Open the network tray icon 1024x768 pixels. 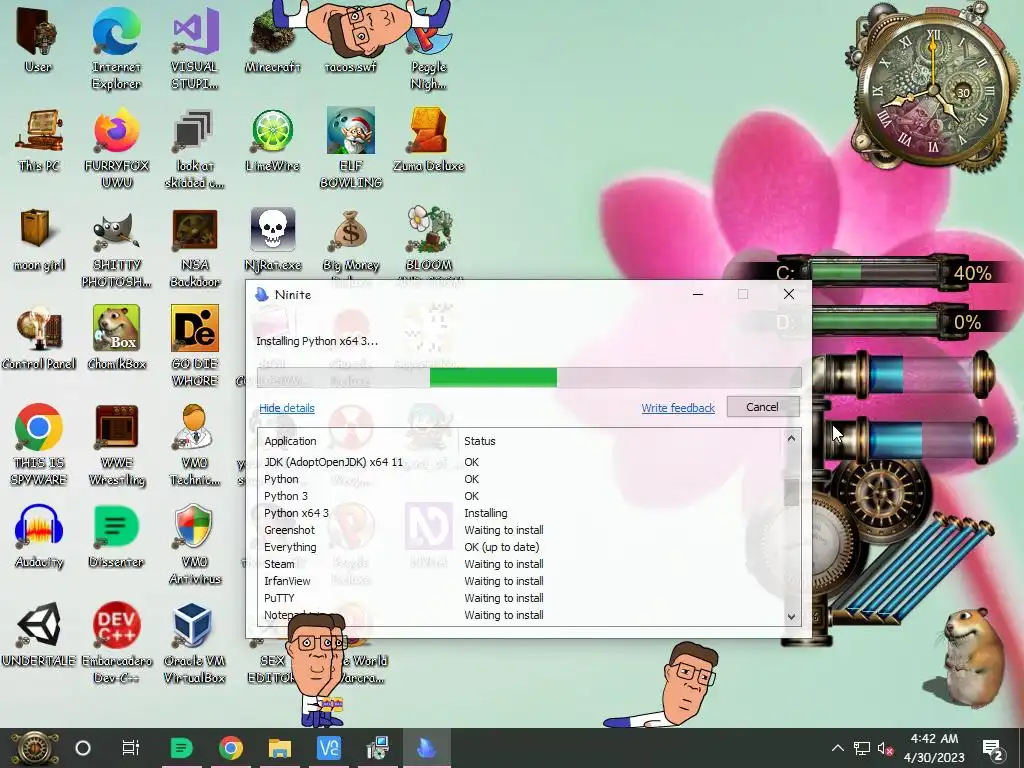pyautogui.click(x=862, y=748)
